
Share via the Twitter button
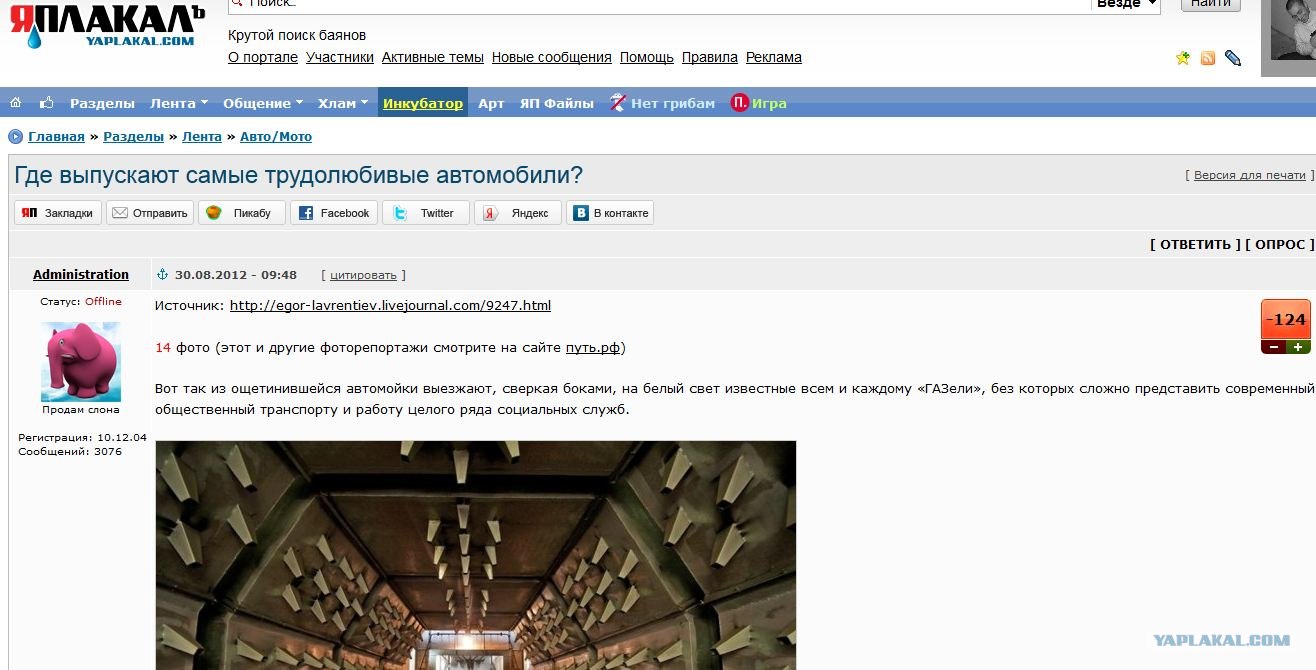point(426,213)
